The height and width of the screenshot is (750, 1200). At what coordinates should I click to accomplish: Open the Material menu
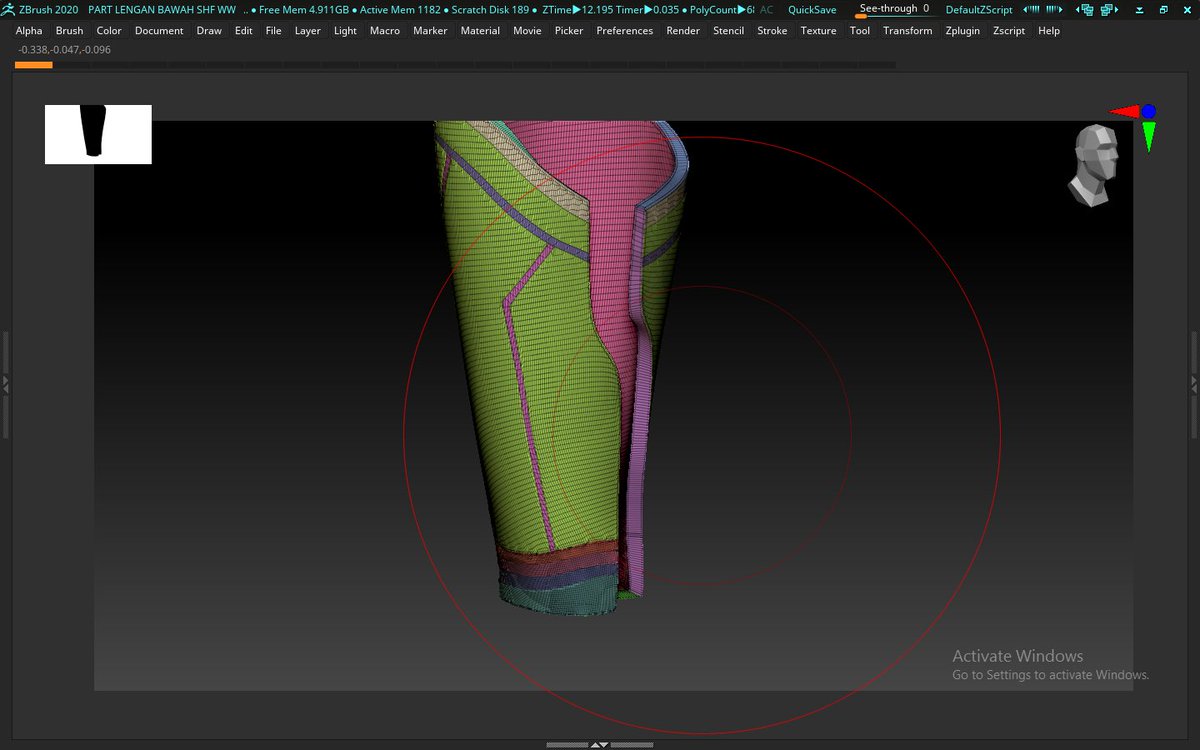pos(480,31)
